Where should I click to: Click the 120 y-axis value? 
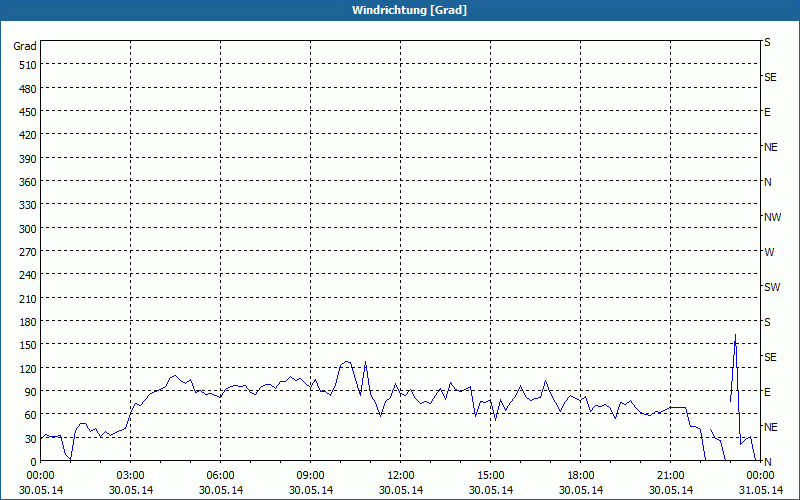click(28, 369)
